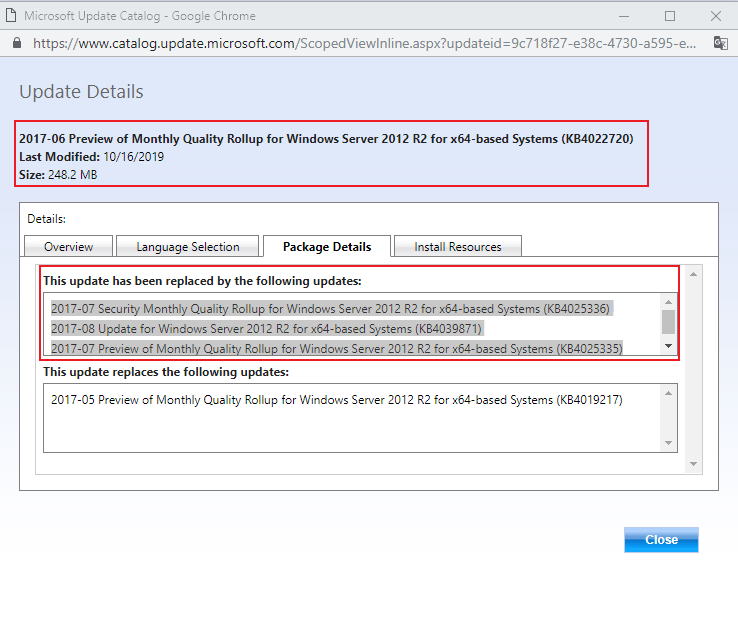738x620 pixels.
Task: Click the page document icon in title bar
Action: pos(11,16)
